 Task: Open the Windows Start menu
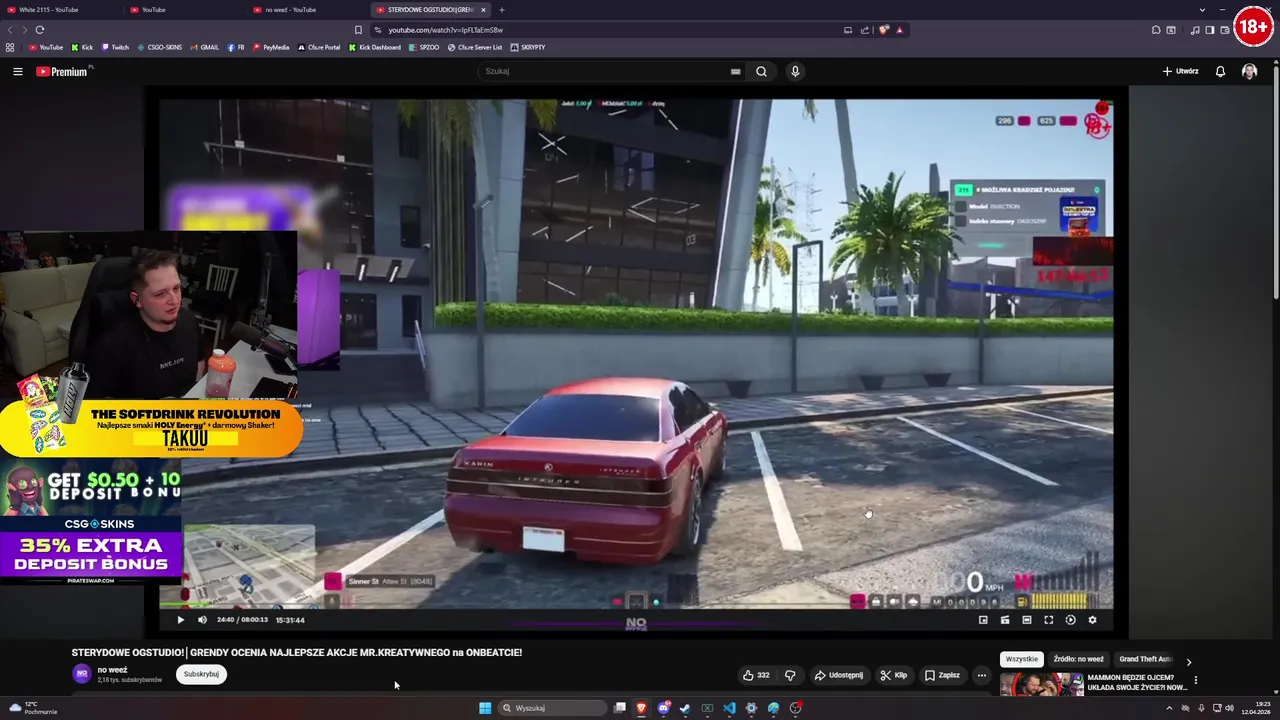(485, 708)
